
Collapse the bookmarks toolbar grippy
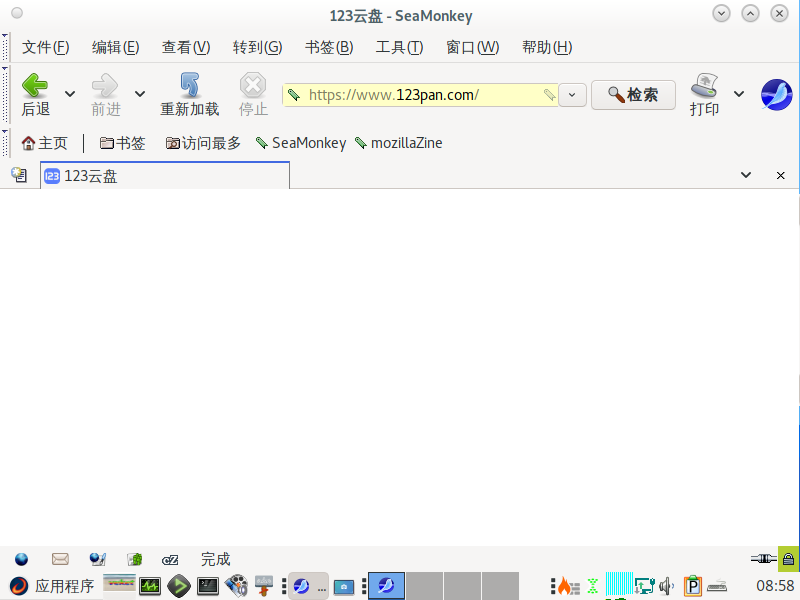point(5,143)
